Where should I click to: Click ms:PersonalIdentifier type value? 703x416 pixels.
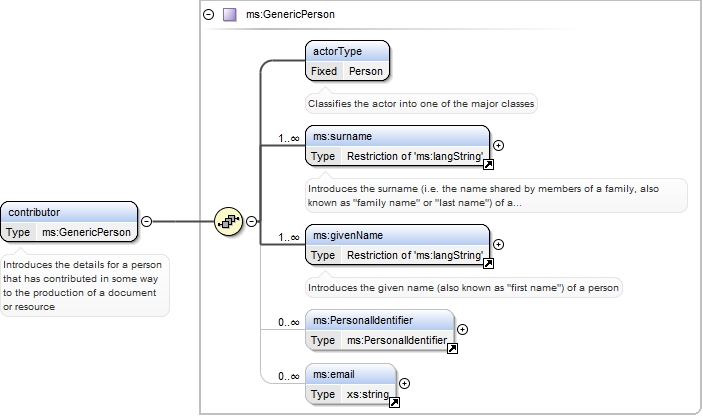click(397, 341)
